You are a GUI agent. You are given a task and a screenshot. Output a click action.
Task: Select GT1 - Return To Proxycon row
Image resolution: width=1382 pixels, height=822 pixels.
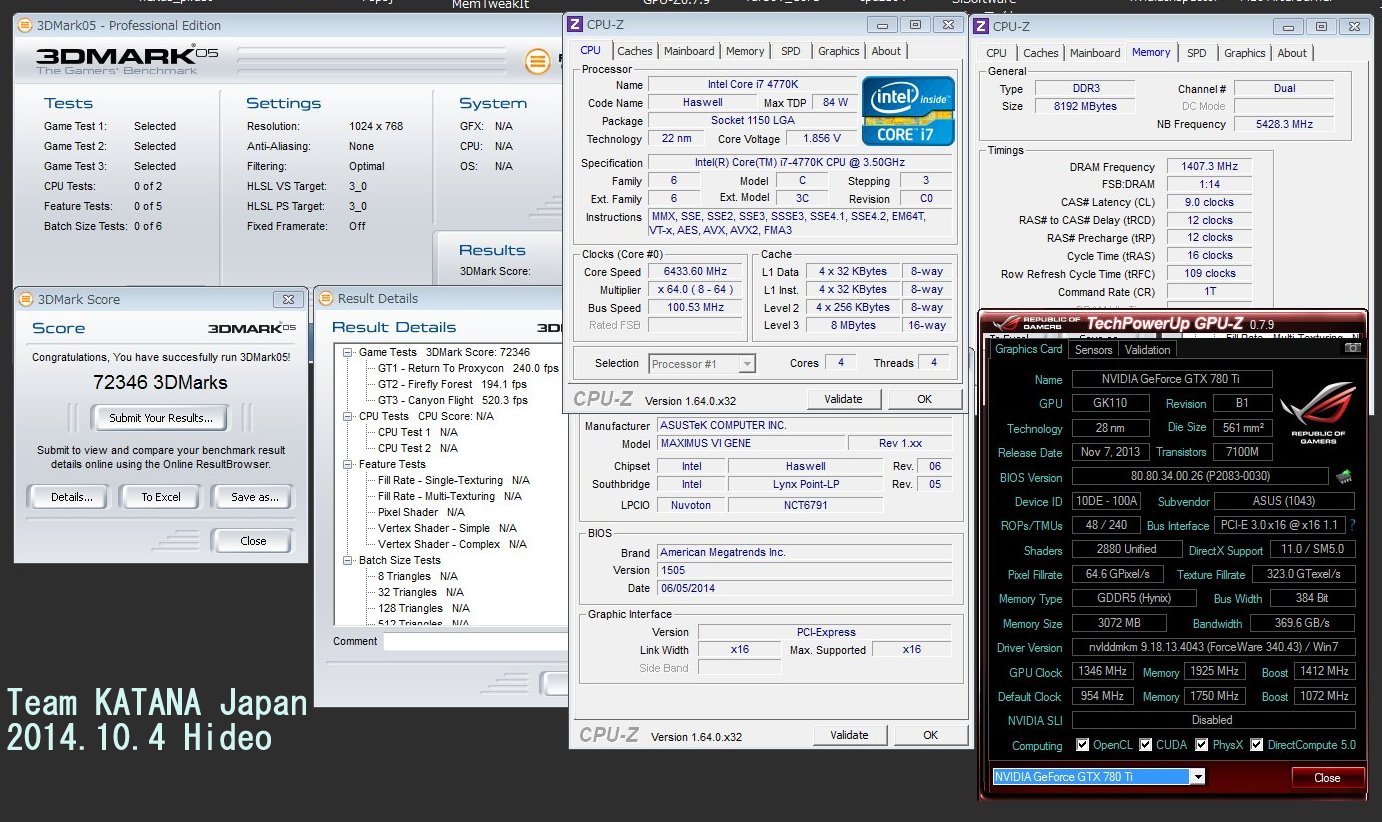tap(468, 368)
